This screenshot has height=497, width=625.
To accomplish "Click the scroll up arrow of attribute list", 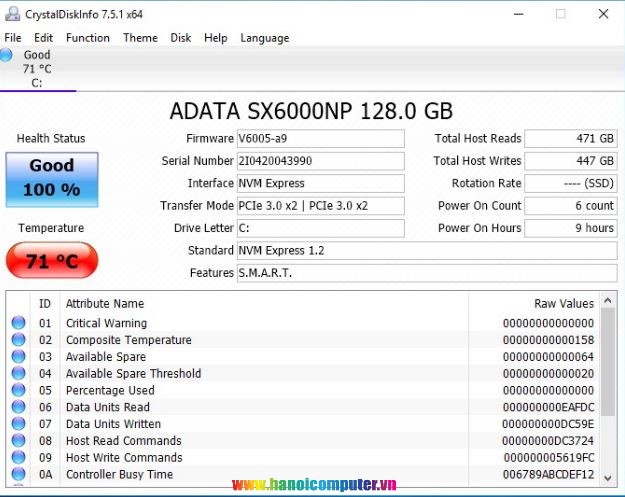I will (x=607, y=301).
